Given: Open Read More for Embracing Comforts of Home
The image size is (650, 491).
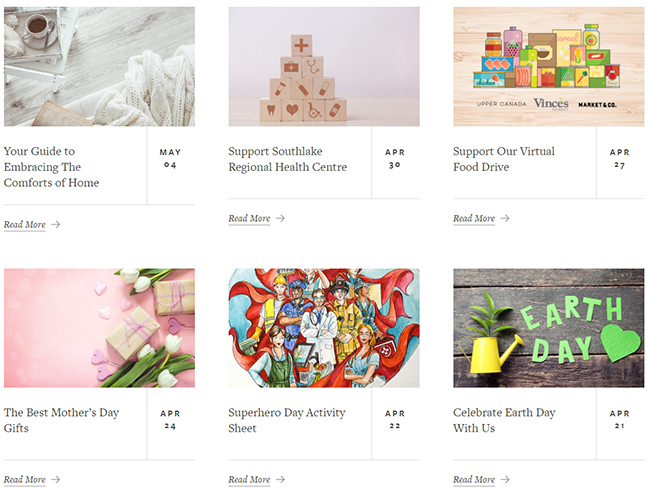Looking at the screenshot, I should coord(25,224).
